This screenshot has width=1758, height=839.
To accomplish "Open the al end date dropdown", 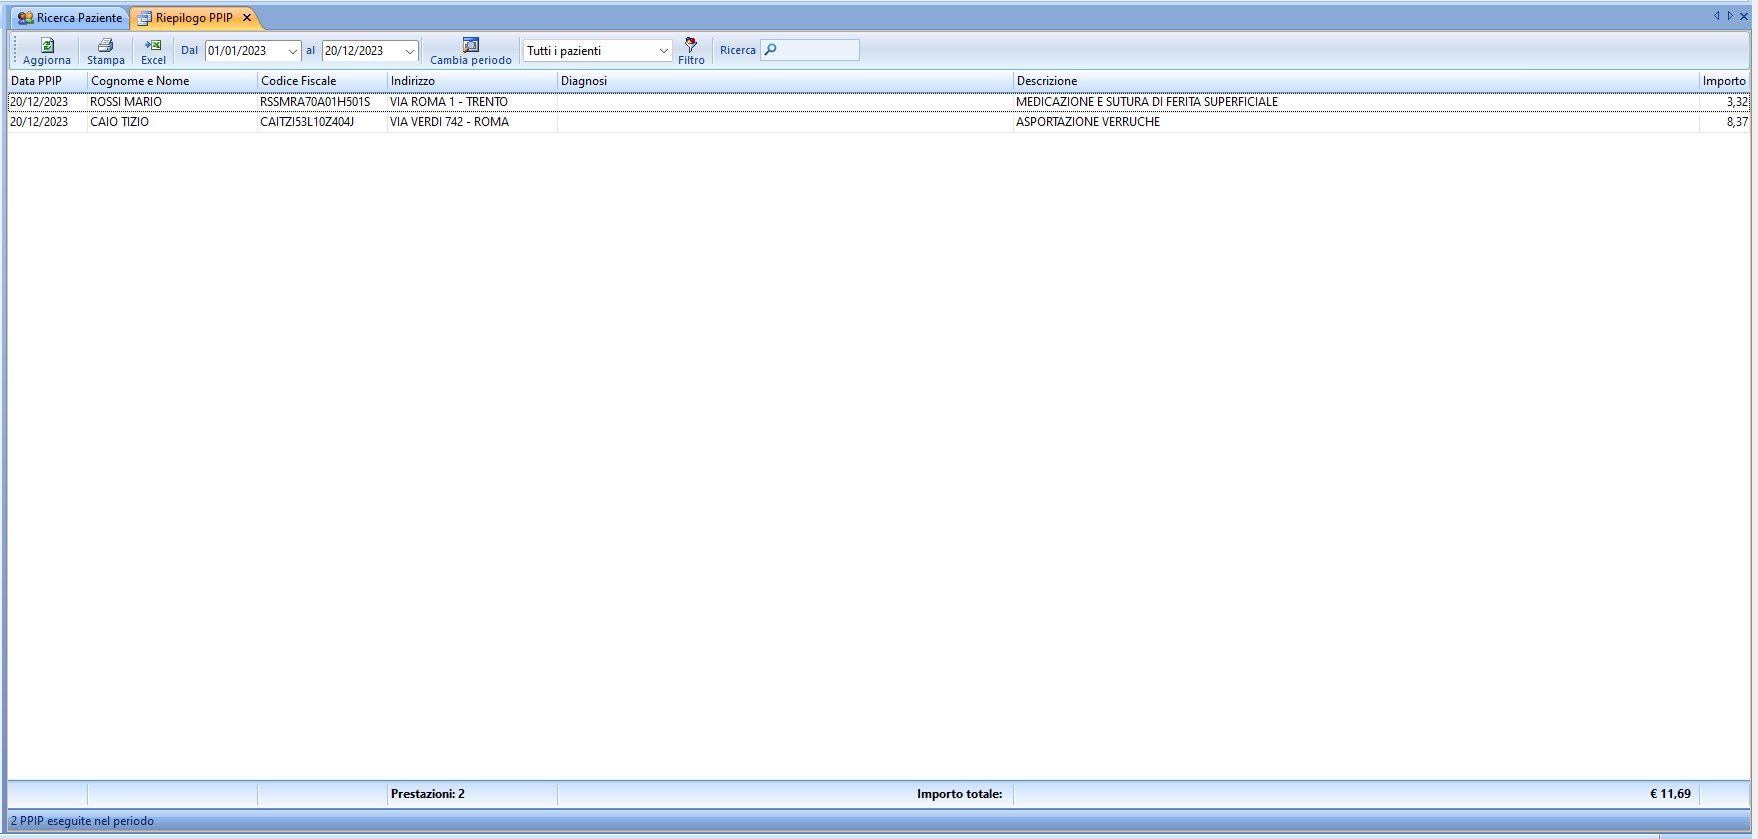I will (x=409, y=51).
